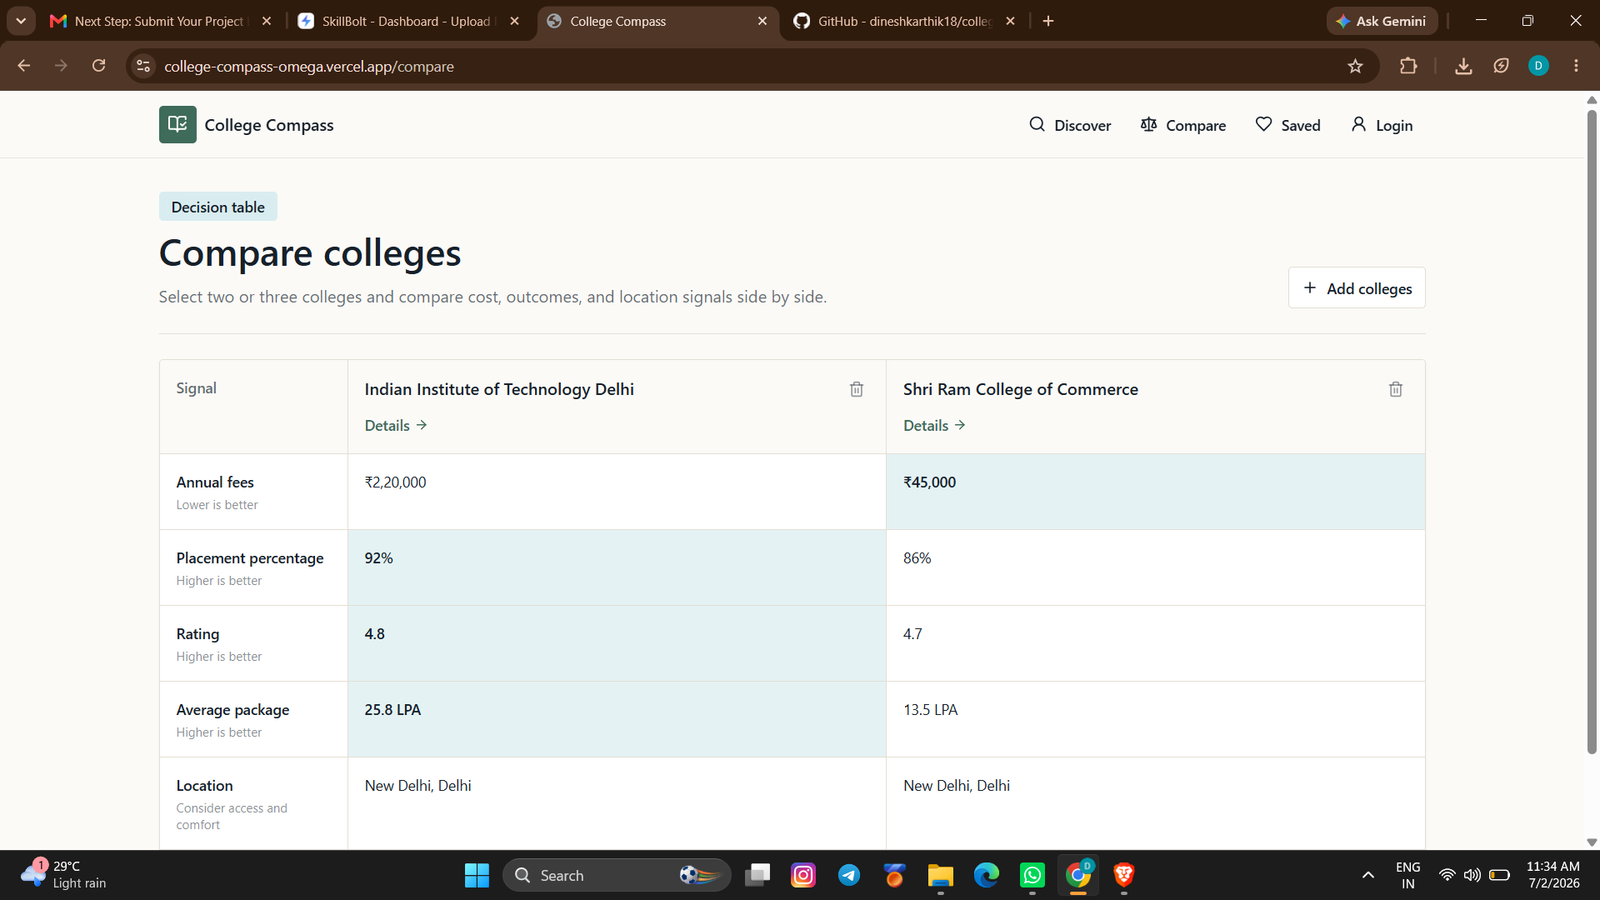
Task: Close the SkillBolt Dashboard tab
Action: [514, 21]
